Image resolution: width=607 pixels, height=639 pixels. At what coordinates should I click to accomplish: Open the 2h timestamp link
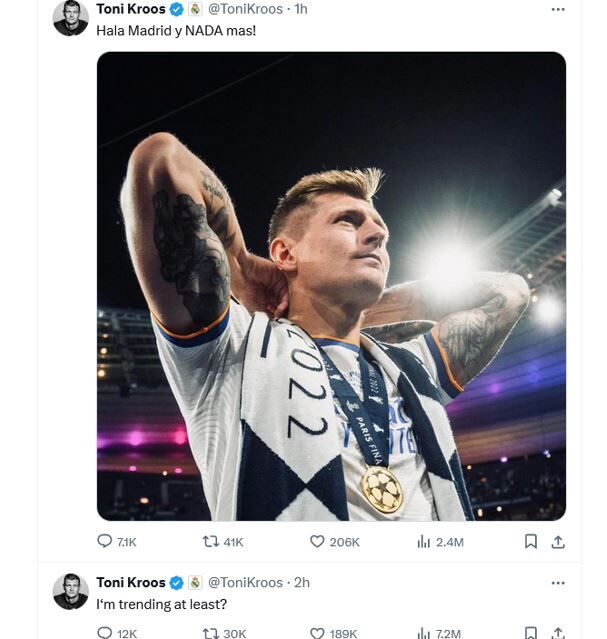[301, 582]
